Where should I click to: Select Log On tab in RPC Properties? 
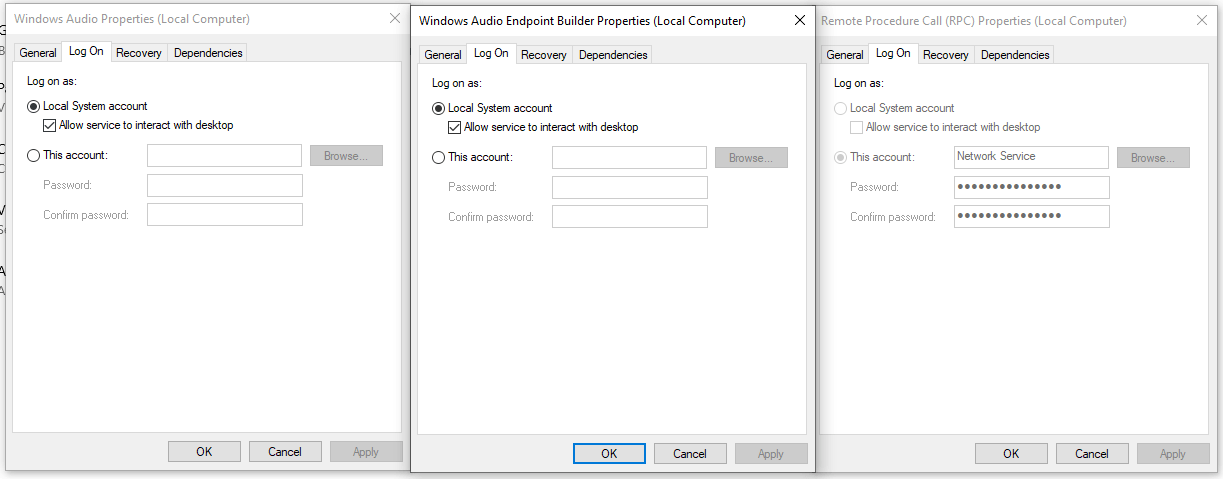click(893, 53)
